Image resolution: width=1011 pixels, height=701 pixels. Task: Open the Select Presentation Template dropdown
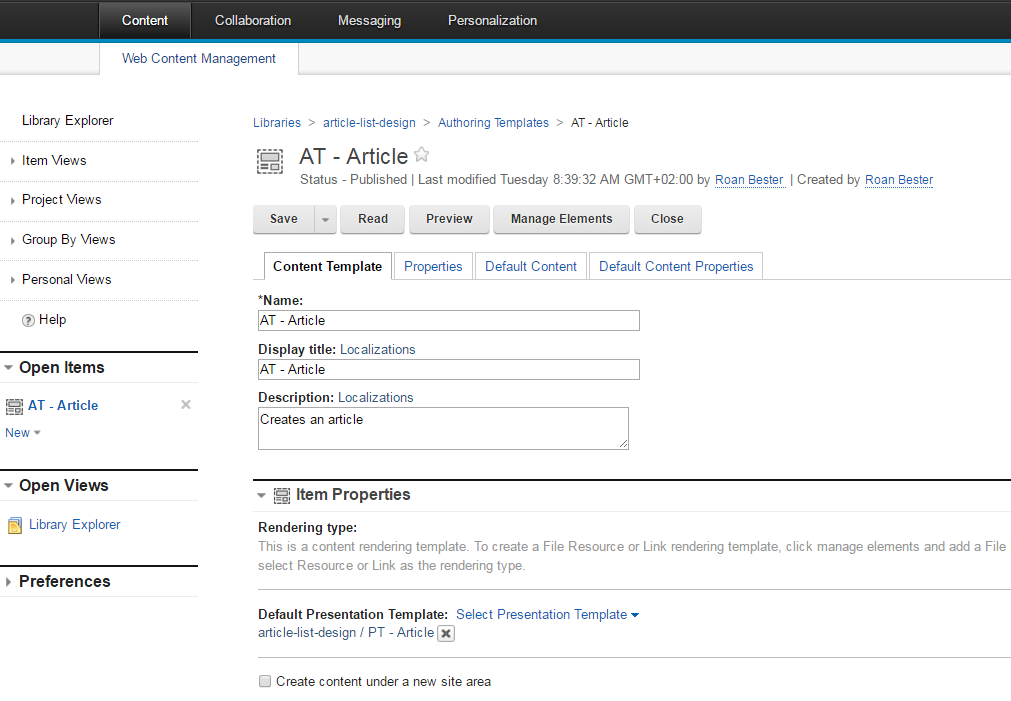click(547, 615)
